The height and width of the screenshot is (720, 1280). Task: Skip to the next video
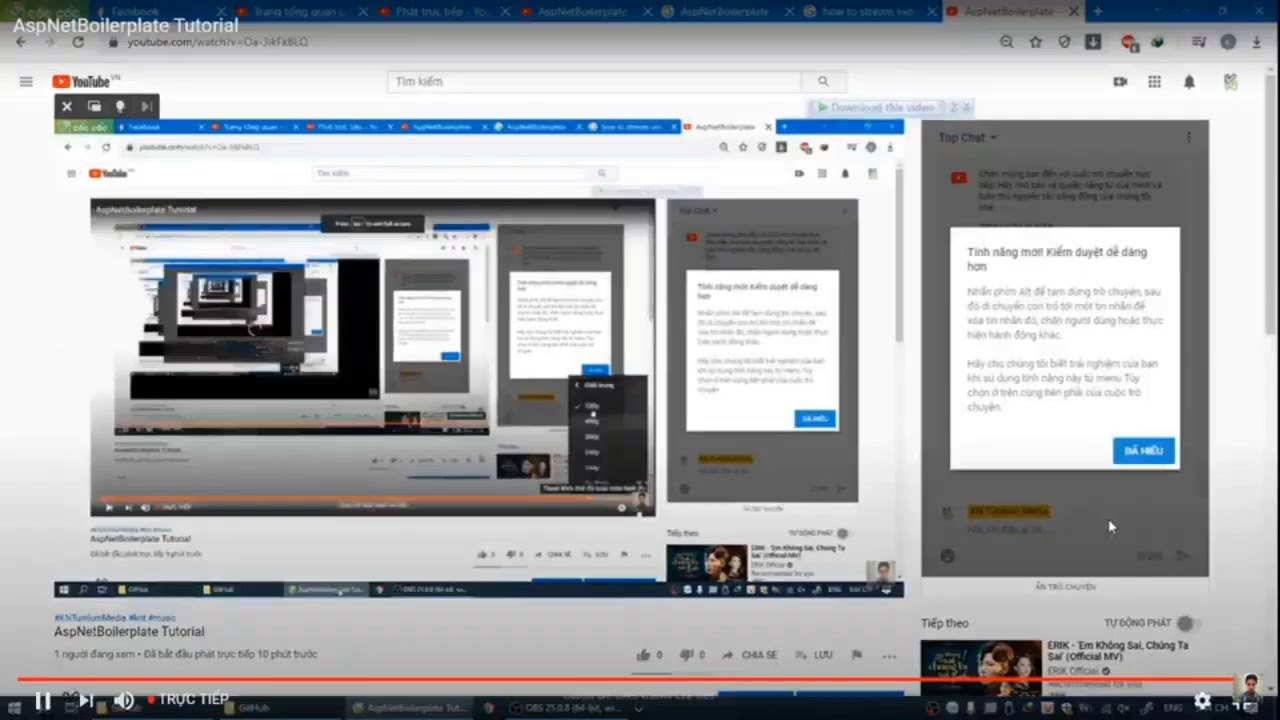(x=85, y=701)
